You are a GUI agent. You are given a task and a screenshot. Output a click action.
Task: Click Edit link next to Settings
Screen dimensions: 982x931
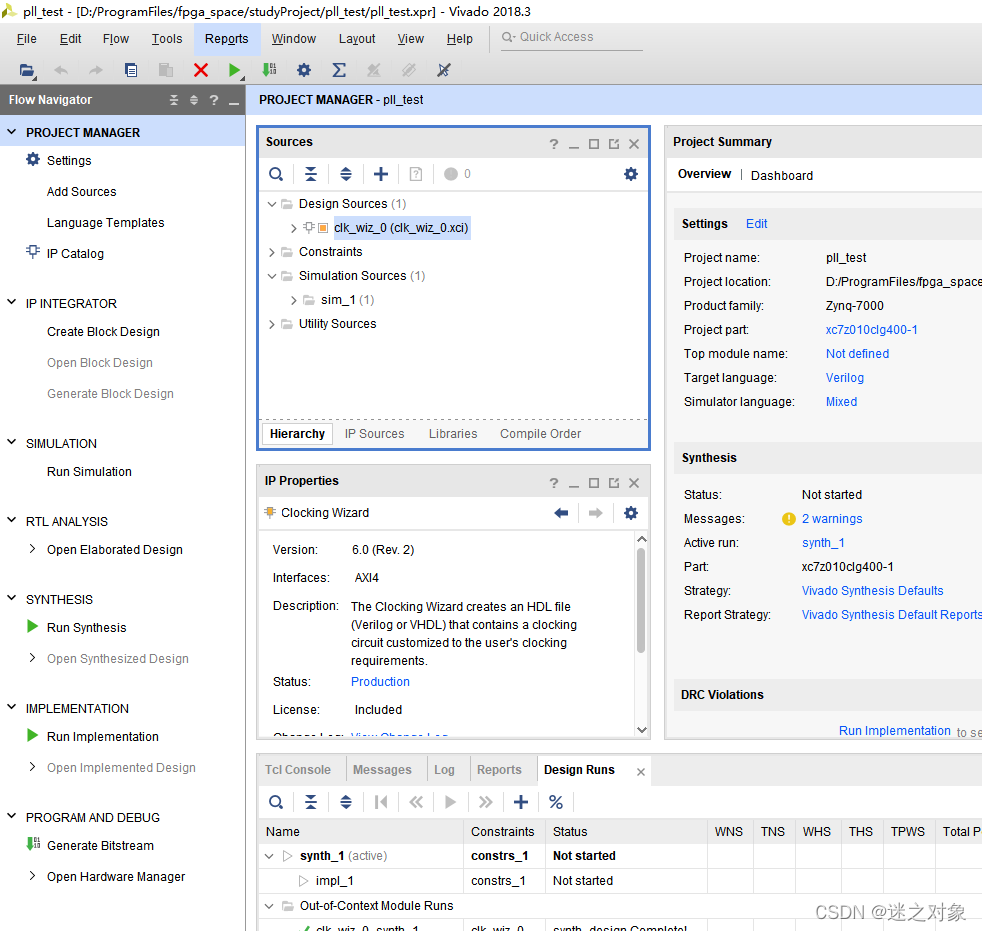coord(757,224)
